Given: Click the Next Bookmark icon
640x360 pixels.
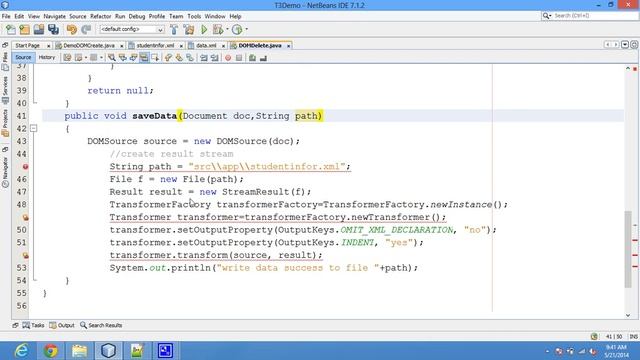Looking at the screenshot, I should tap(179, 58).
